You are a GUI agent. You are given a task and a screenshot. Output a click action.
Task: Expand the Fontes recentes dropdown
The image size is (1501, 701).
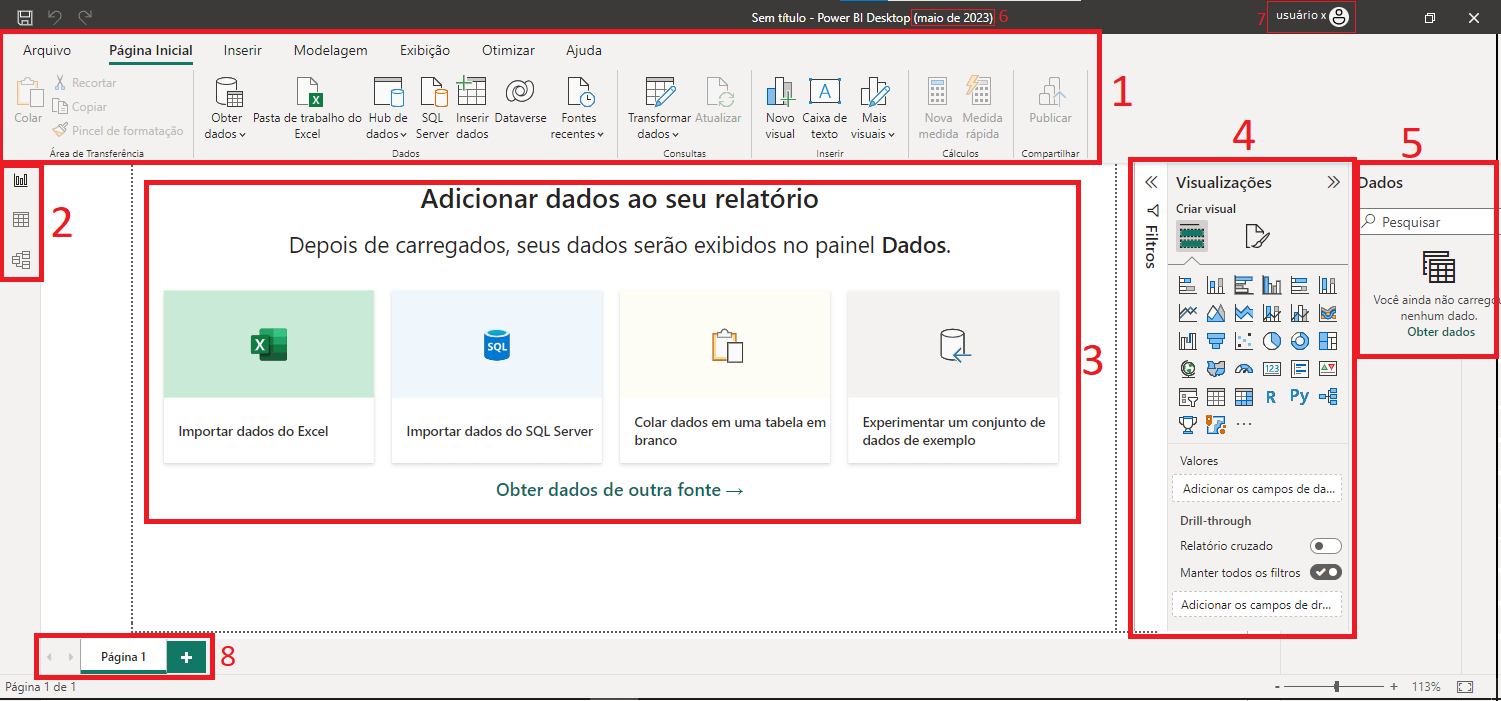click(579, 108)
